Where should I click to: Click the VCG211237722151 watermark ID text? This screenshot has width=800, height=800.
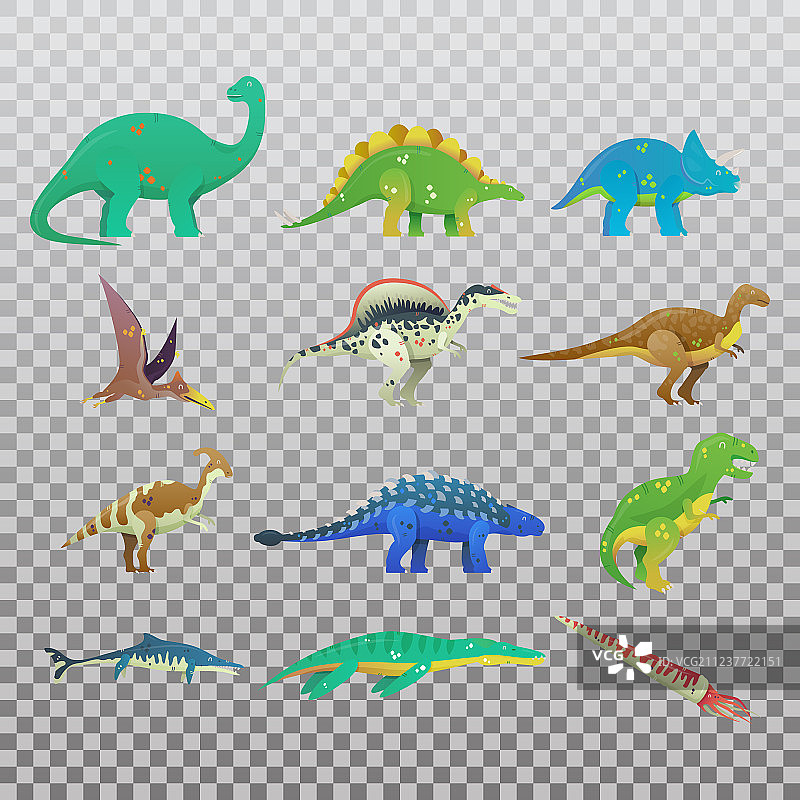tap(716, 661)
